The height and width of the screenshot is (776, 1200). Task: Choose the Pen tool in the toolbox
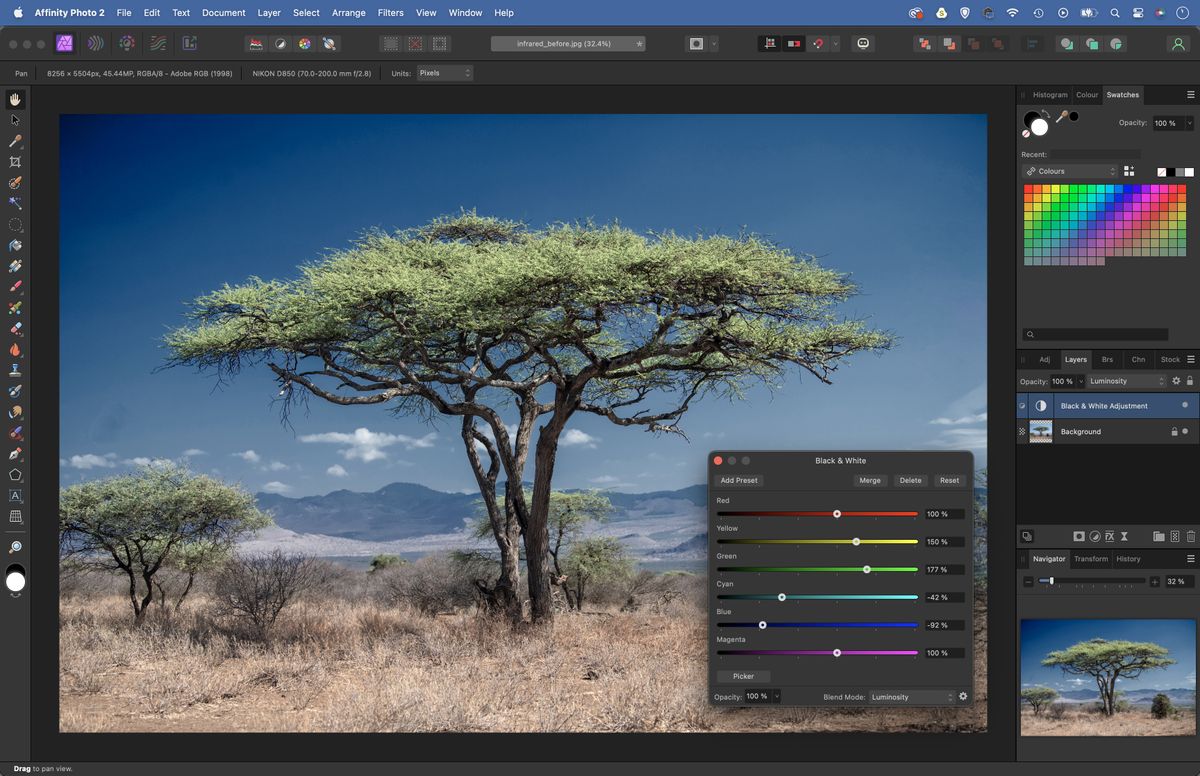(x=15, y=453)
